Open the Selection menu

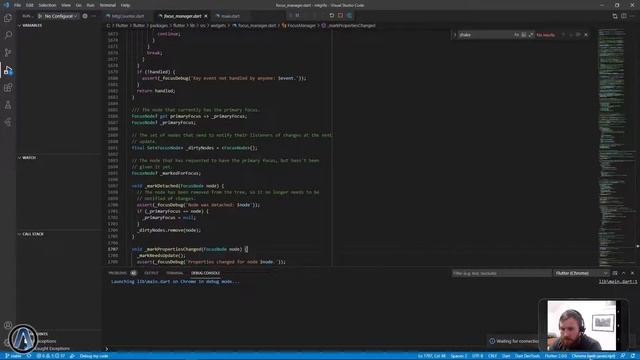[47, 5]
